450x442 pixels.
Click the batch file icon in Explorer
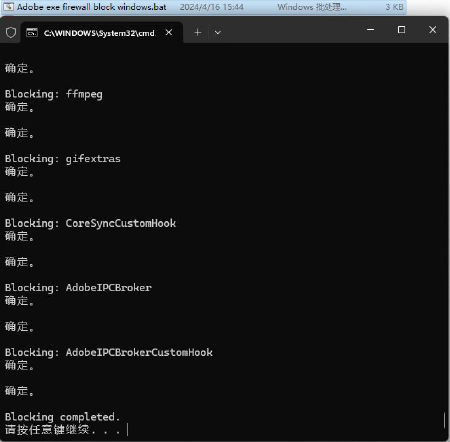9,7
